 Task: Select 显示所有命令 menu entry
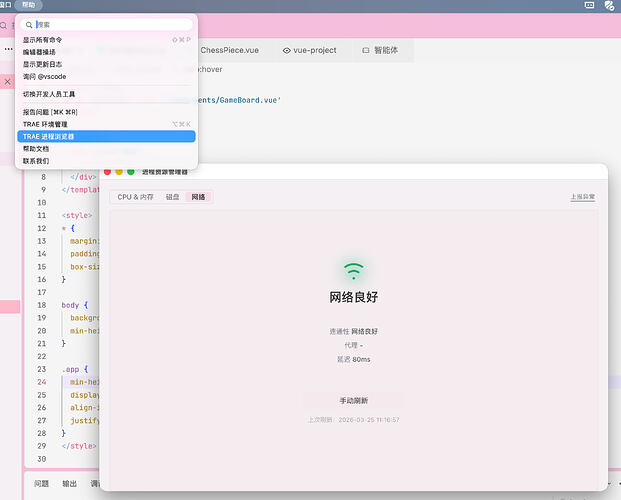106,40
